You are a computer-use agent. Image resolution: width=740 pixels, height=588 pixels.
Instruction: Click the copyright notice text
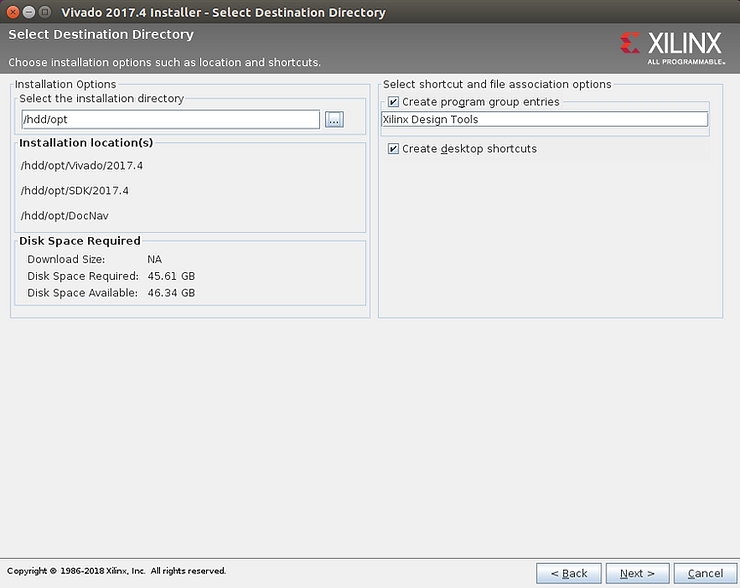click(x=117, y=571)
